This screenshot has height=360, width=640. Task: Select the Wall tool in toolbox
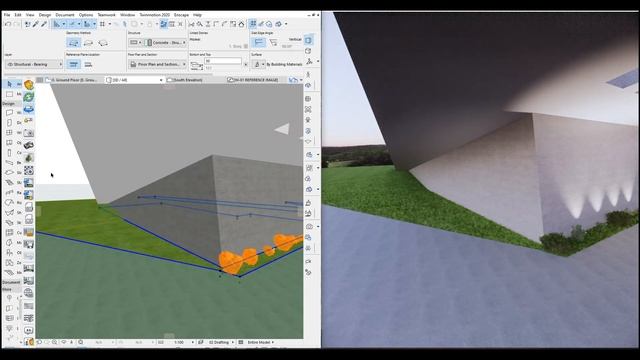point(9,112)
